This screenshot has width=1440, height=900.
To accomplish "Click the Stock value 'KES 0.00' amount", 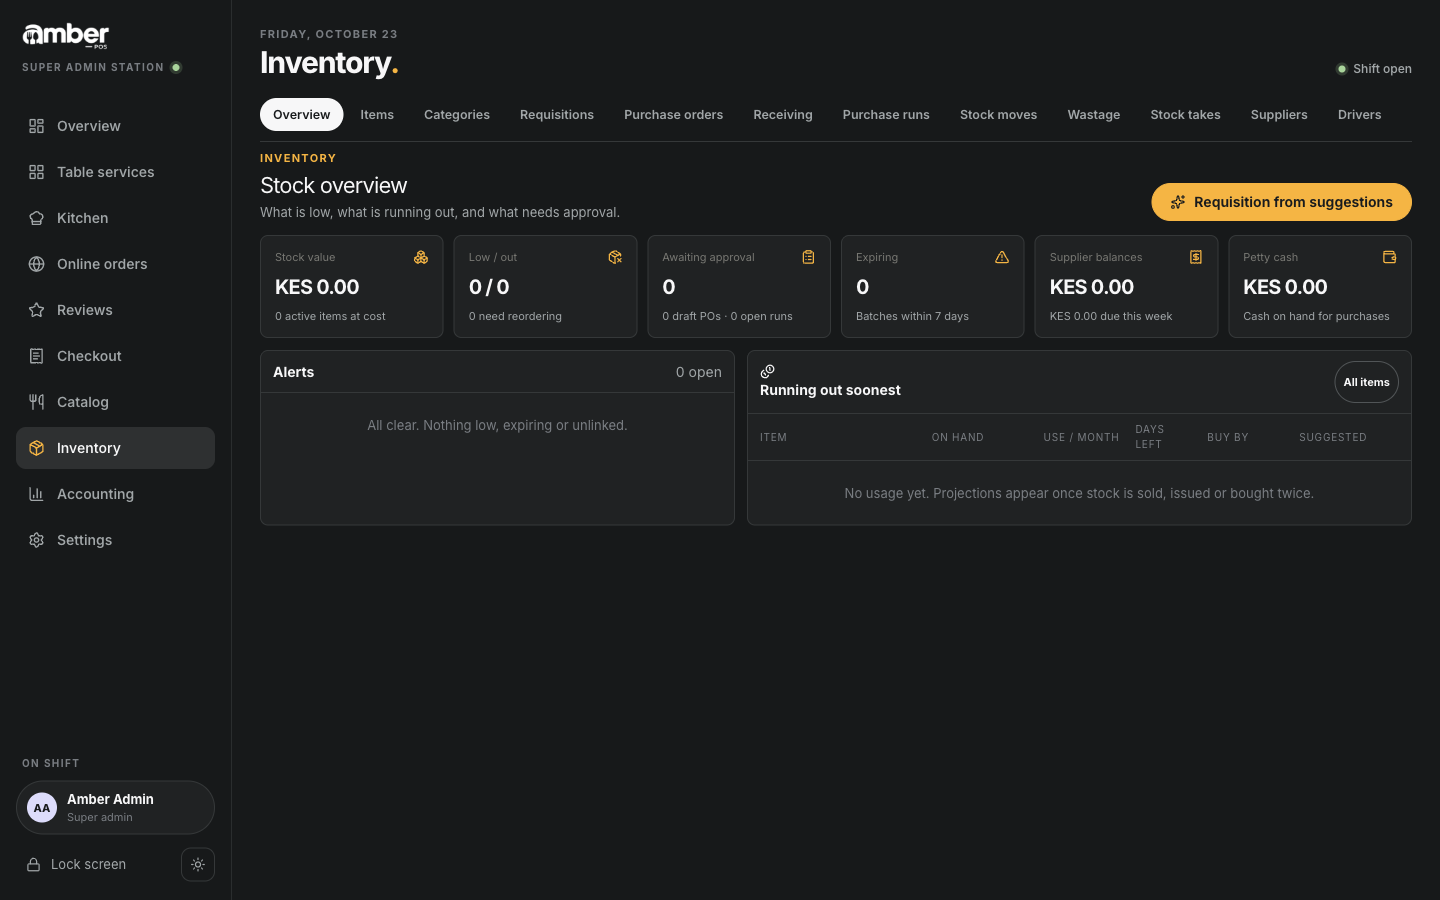I will 317,287.
